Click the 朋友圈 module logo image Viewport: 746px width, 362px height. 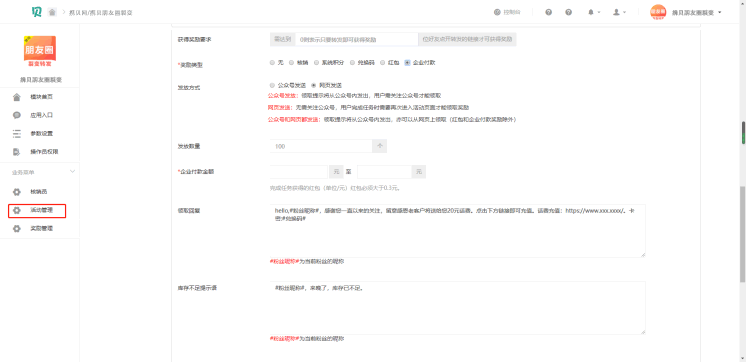coord(39,51)
